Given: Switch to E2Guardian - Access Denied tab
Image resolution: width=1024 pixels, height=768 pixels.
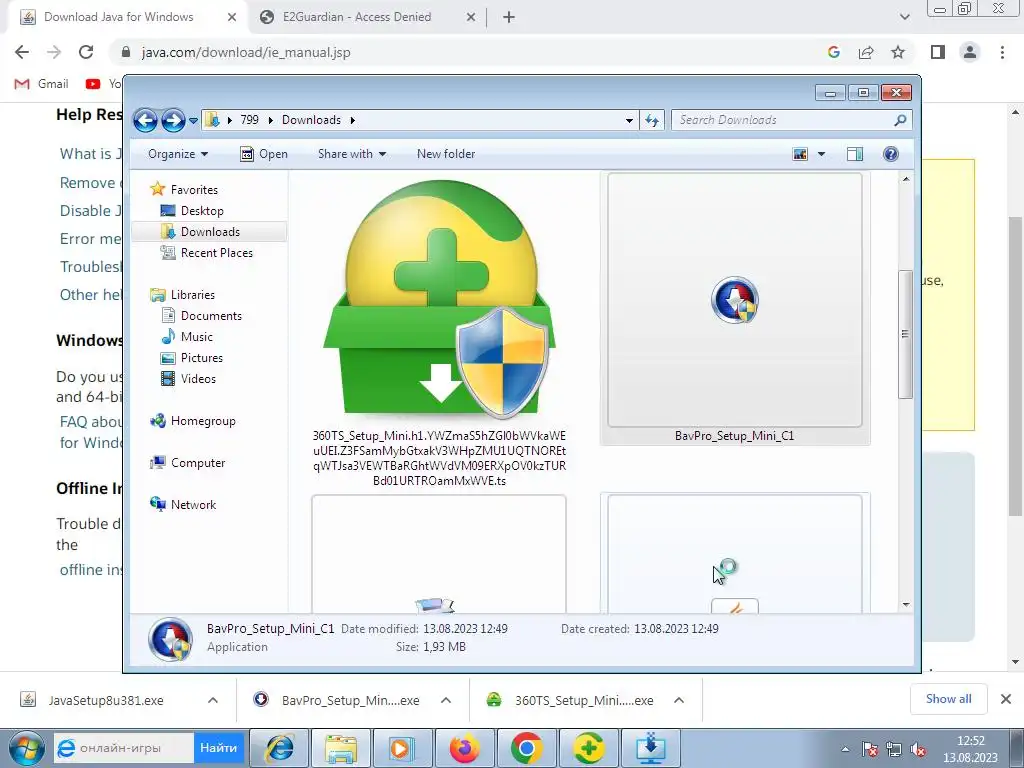Looking at the screenshot, I should pyautogui.click(x=357, y=18).
